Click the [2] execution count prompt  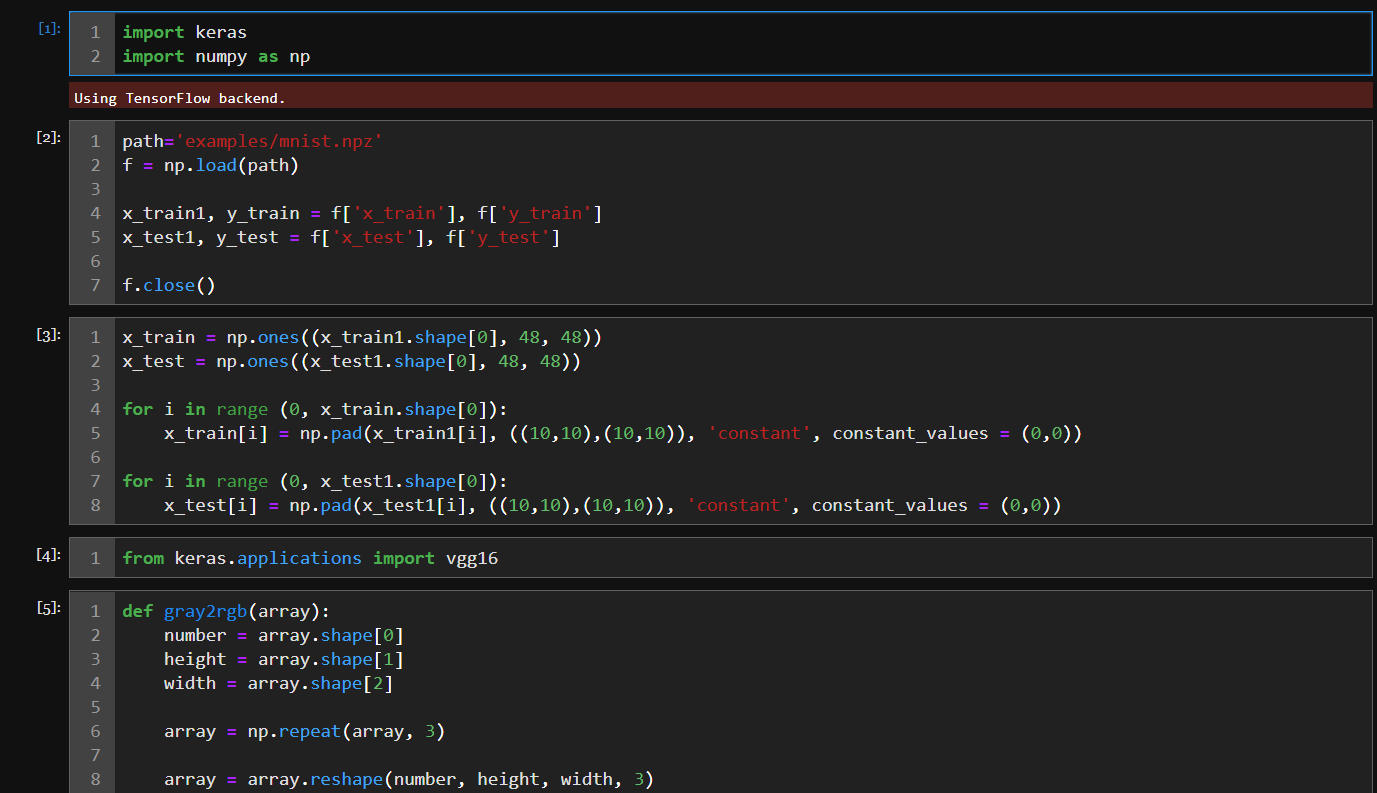pos(49,137)
